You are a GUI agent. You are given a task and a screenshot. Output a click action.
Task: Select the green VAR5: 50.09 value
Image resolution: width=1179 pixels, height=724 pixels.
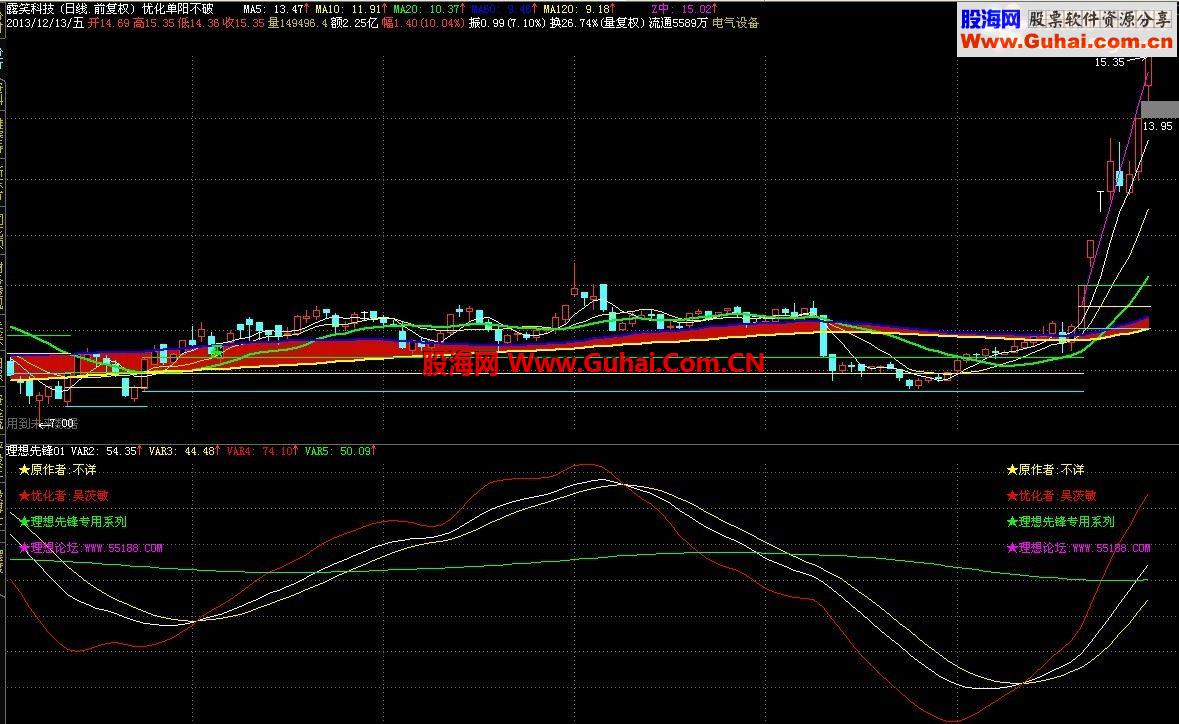pyautogui.click(x=340, y=451)
